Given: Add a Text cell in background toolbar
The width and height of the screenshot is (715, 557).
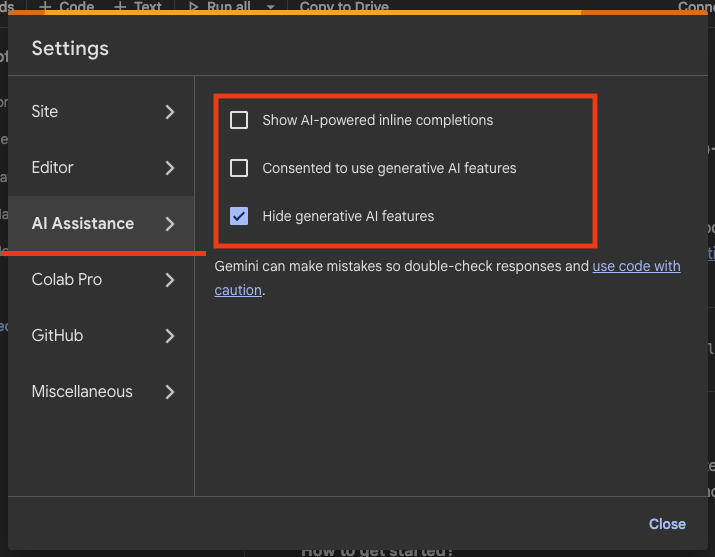Looking at the screenshot, I should [138, 5].
